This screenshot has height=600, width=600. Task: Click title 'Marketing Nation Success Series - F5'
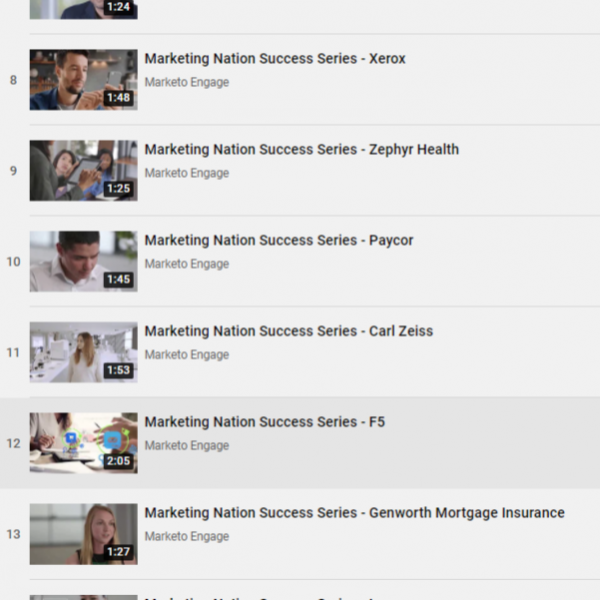point(264,422)
